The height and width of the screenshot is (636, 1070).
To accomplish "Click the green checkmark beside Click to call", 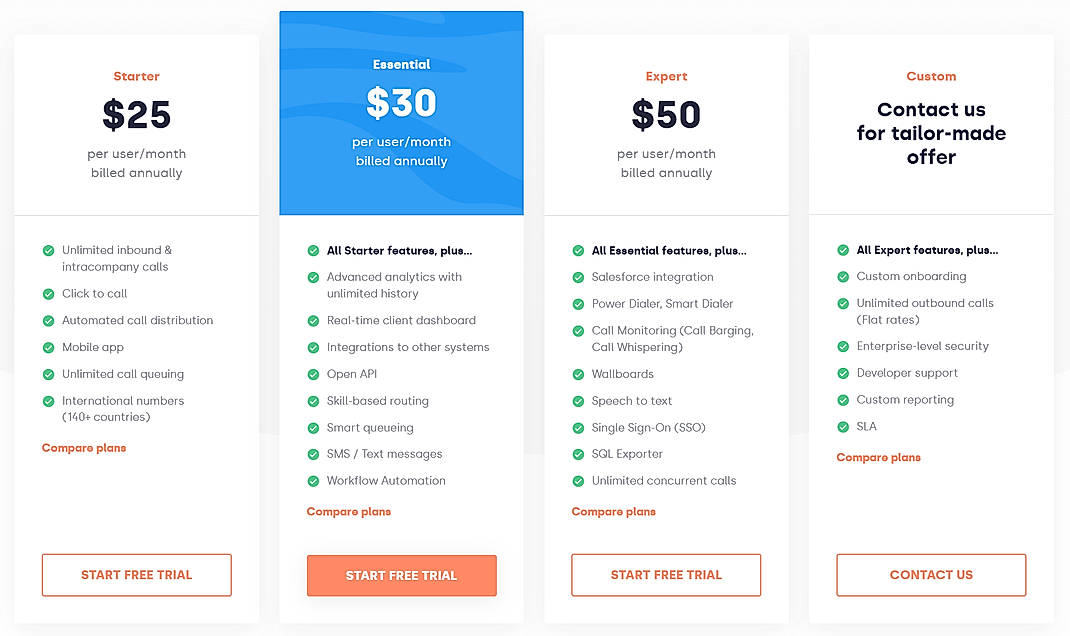I will coord(48,294).
